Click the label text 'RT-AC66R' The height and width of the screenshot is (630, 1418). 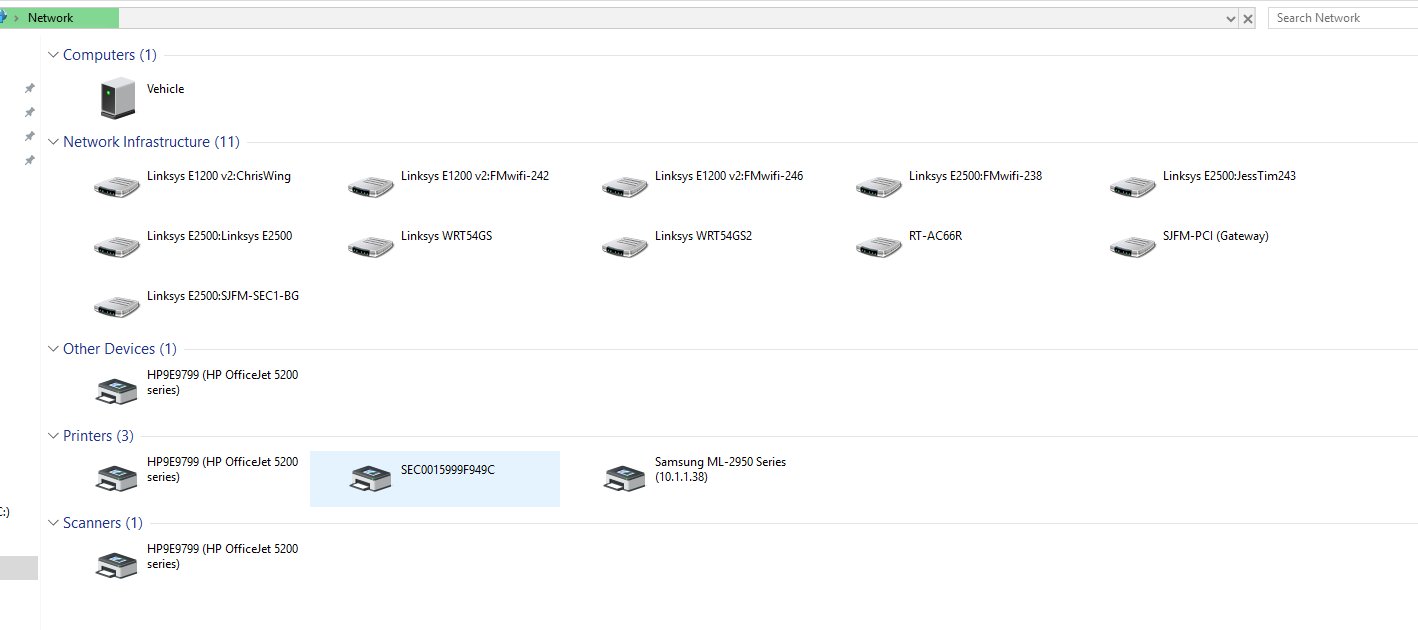(935, 236)
